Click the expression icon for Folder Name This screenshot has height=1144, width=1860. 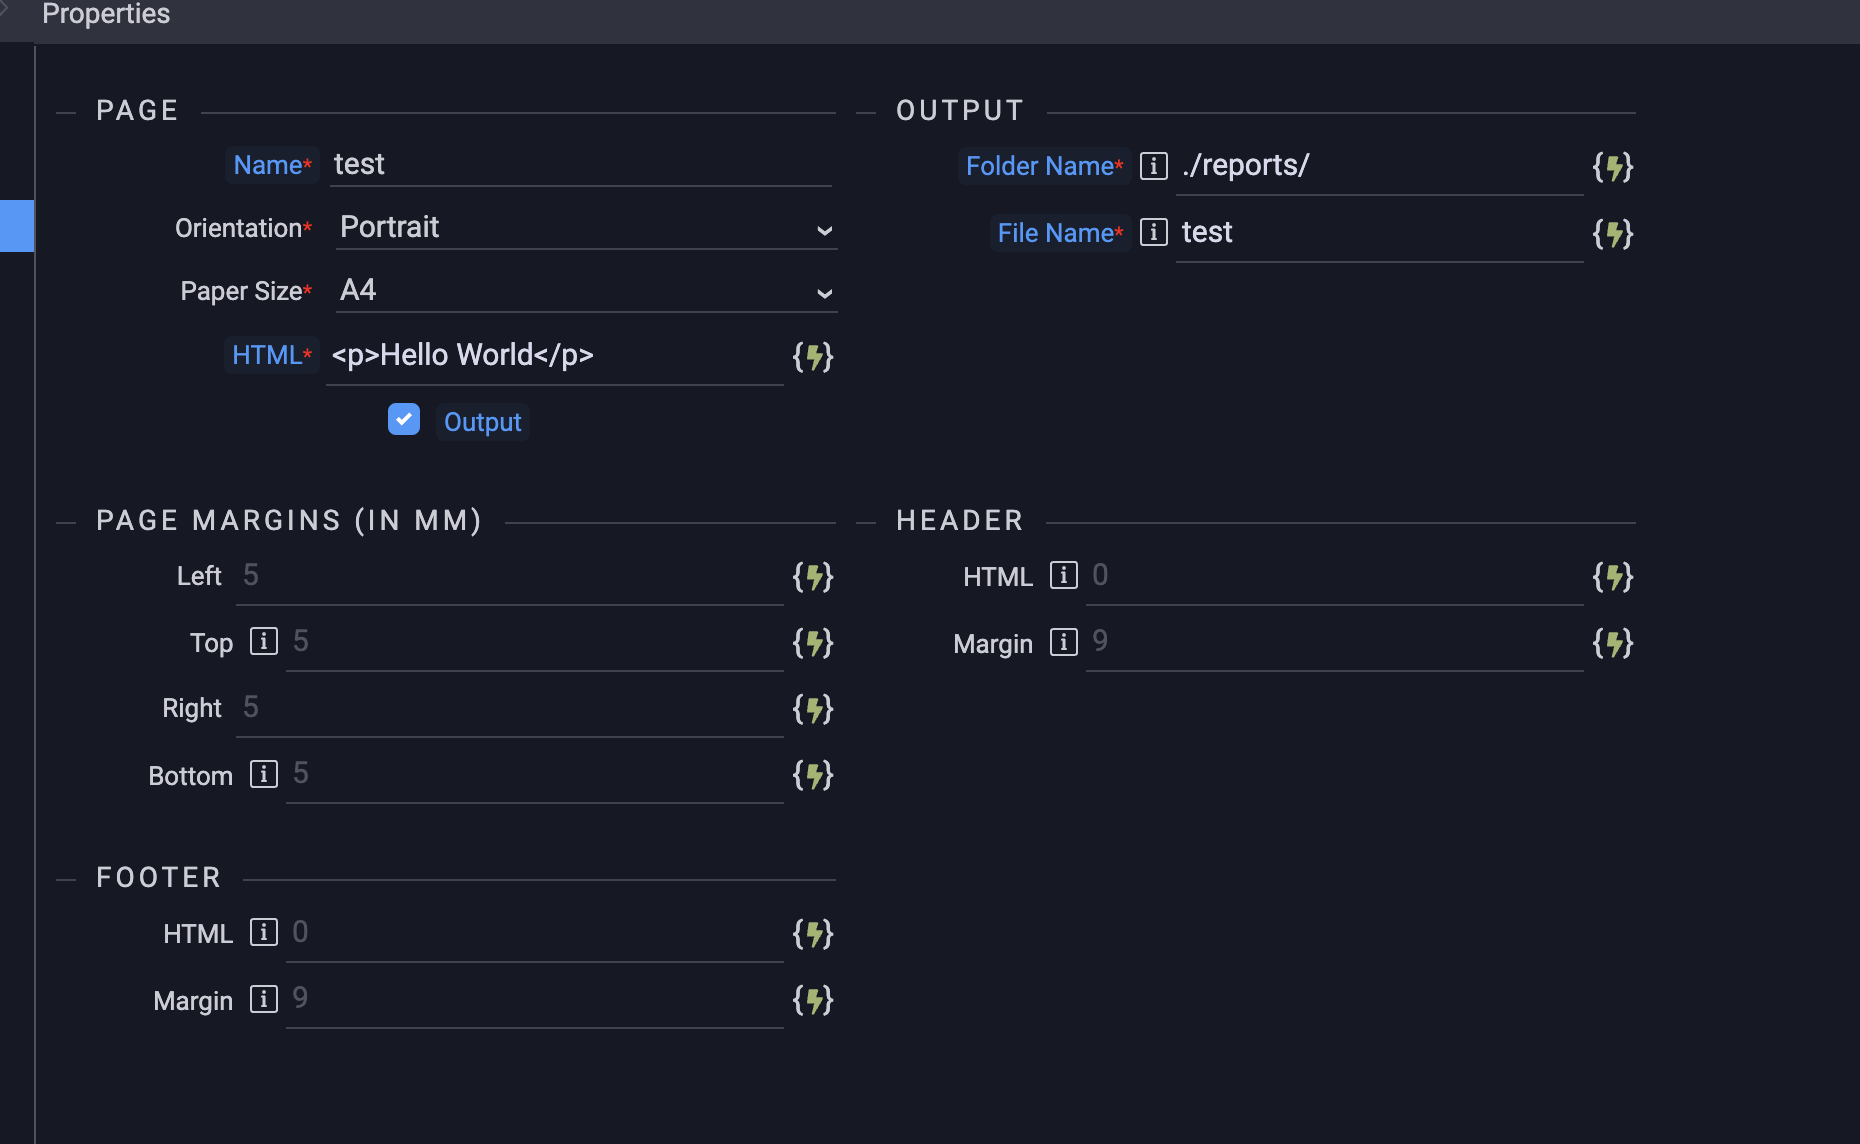[x=1612, y=167]
